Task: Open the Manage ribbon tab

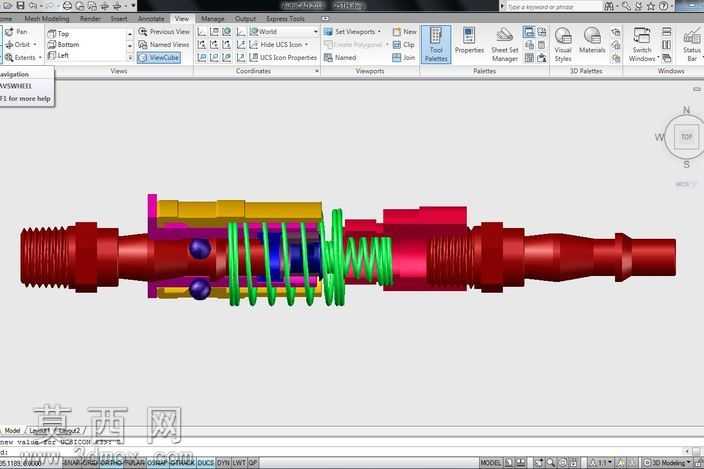Action: (213, 19)
